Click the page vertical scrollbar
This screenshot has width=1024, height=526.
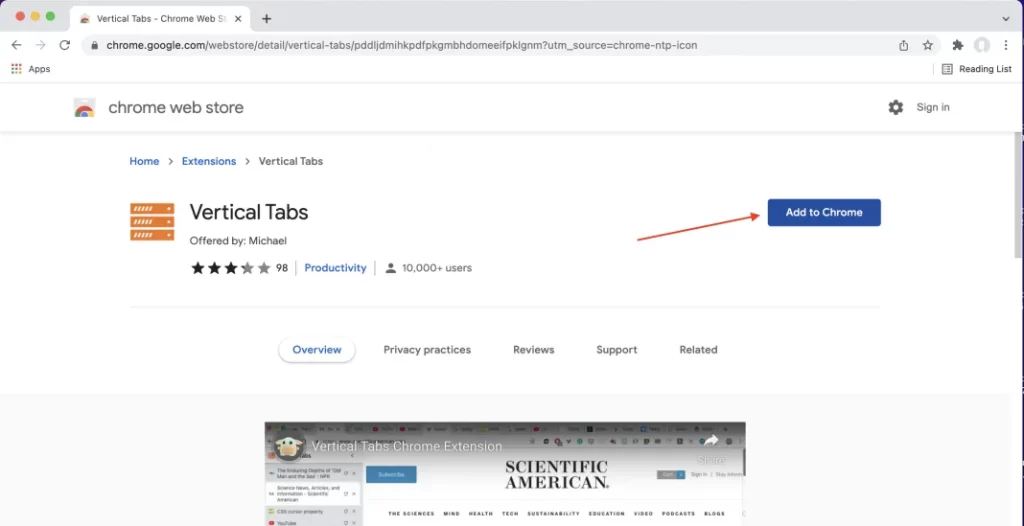(1018, 194)
